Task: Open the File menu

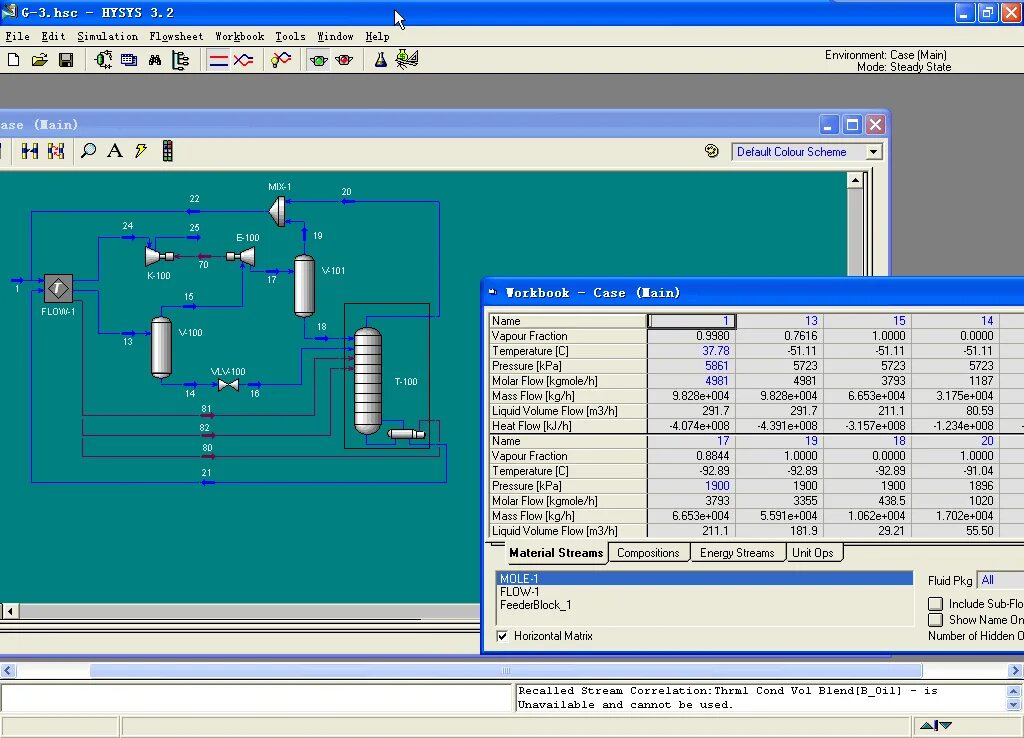Action: click(x=18, y=37)
